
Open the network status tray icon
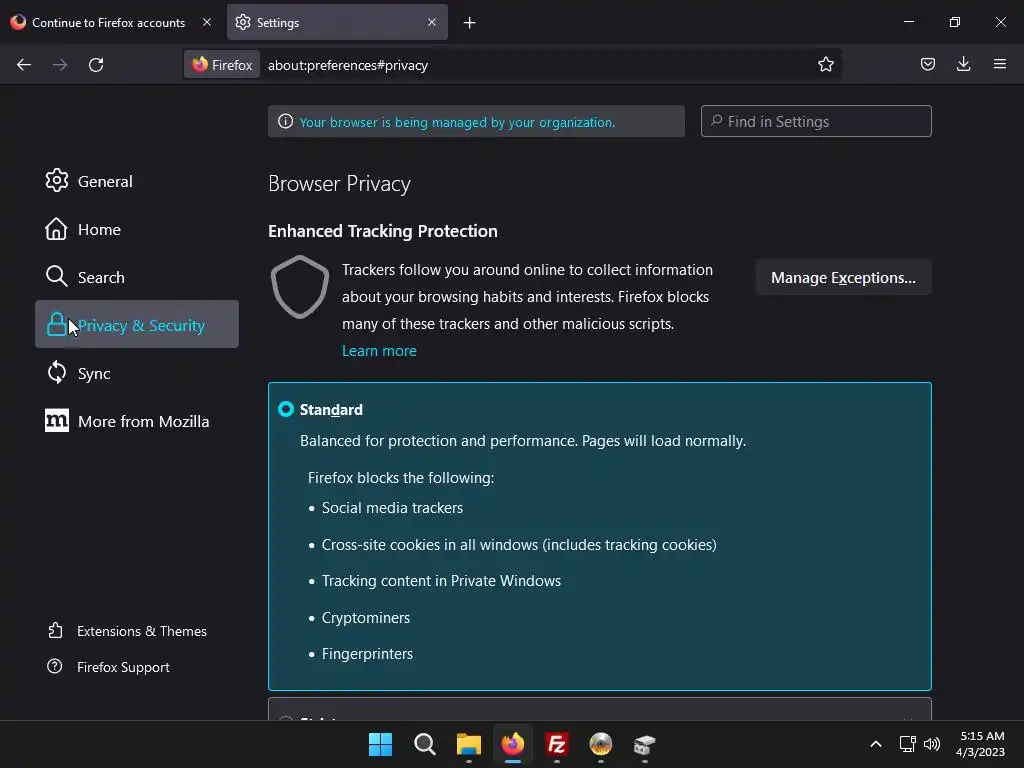(x=907, y=744)
